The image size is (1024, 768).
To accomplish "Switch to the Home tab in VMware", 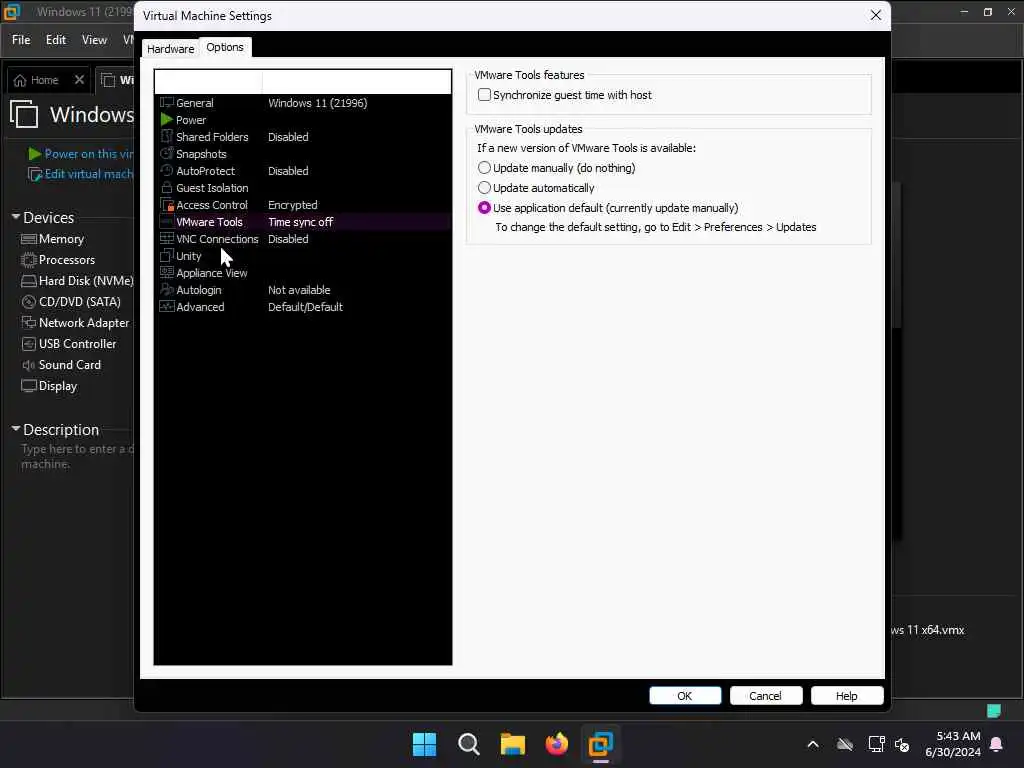I will click(x=44, y=80).
